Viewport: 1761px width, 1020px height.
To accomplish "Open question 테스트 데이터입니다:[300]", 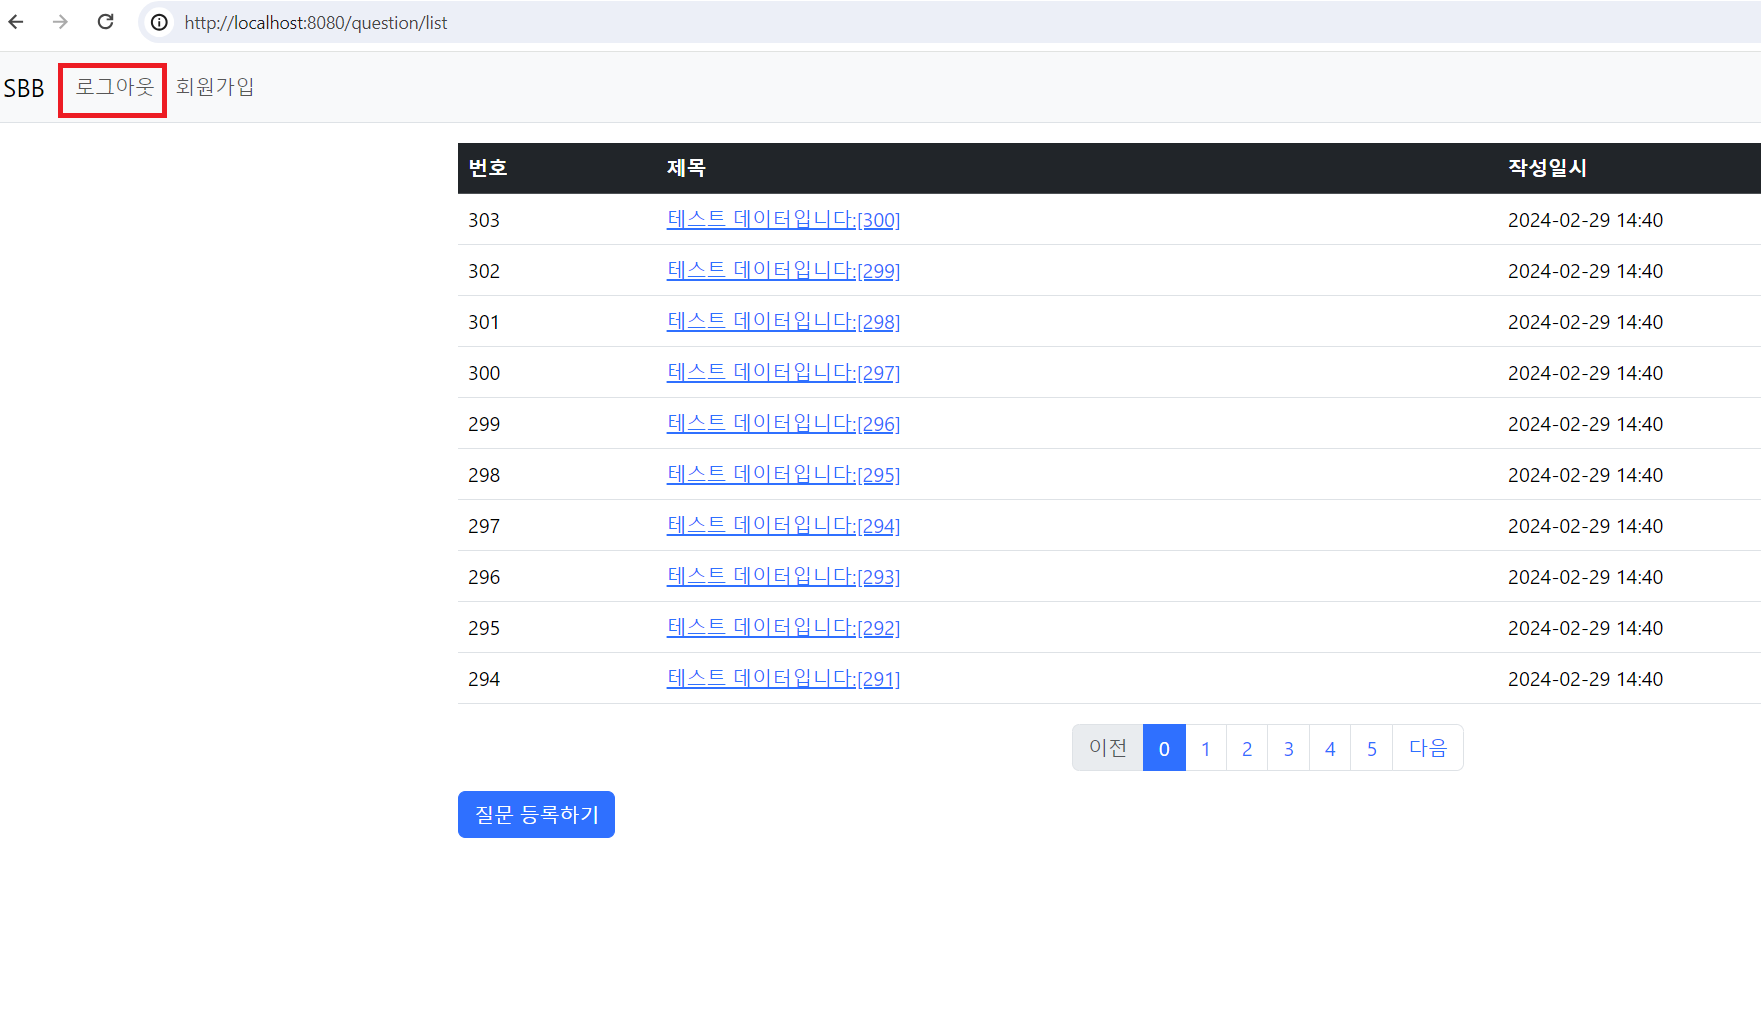I will point(783,219).
